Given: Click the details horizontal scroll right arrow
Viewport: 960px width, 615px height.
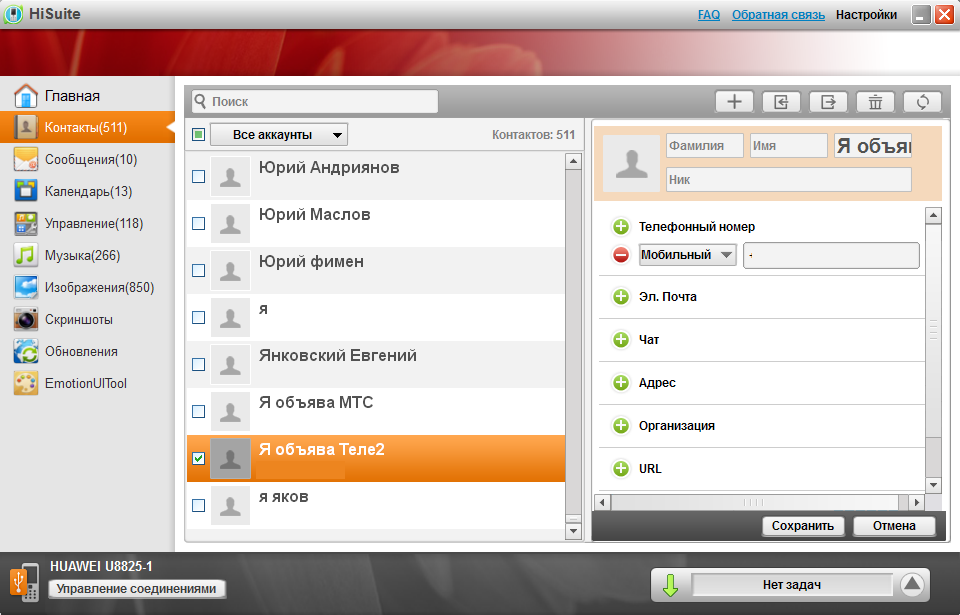Looking at the screenshot, I should [917, 502].
